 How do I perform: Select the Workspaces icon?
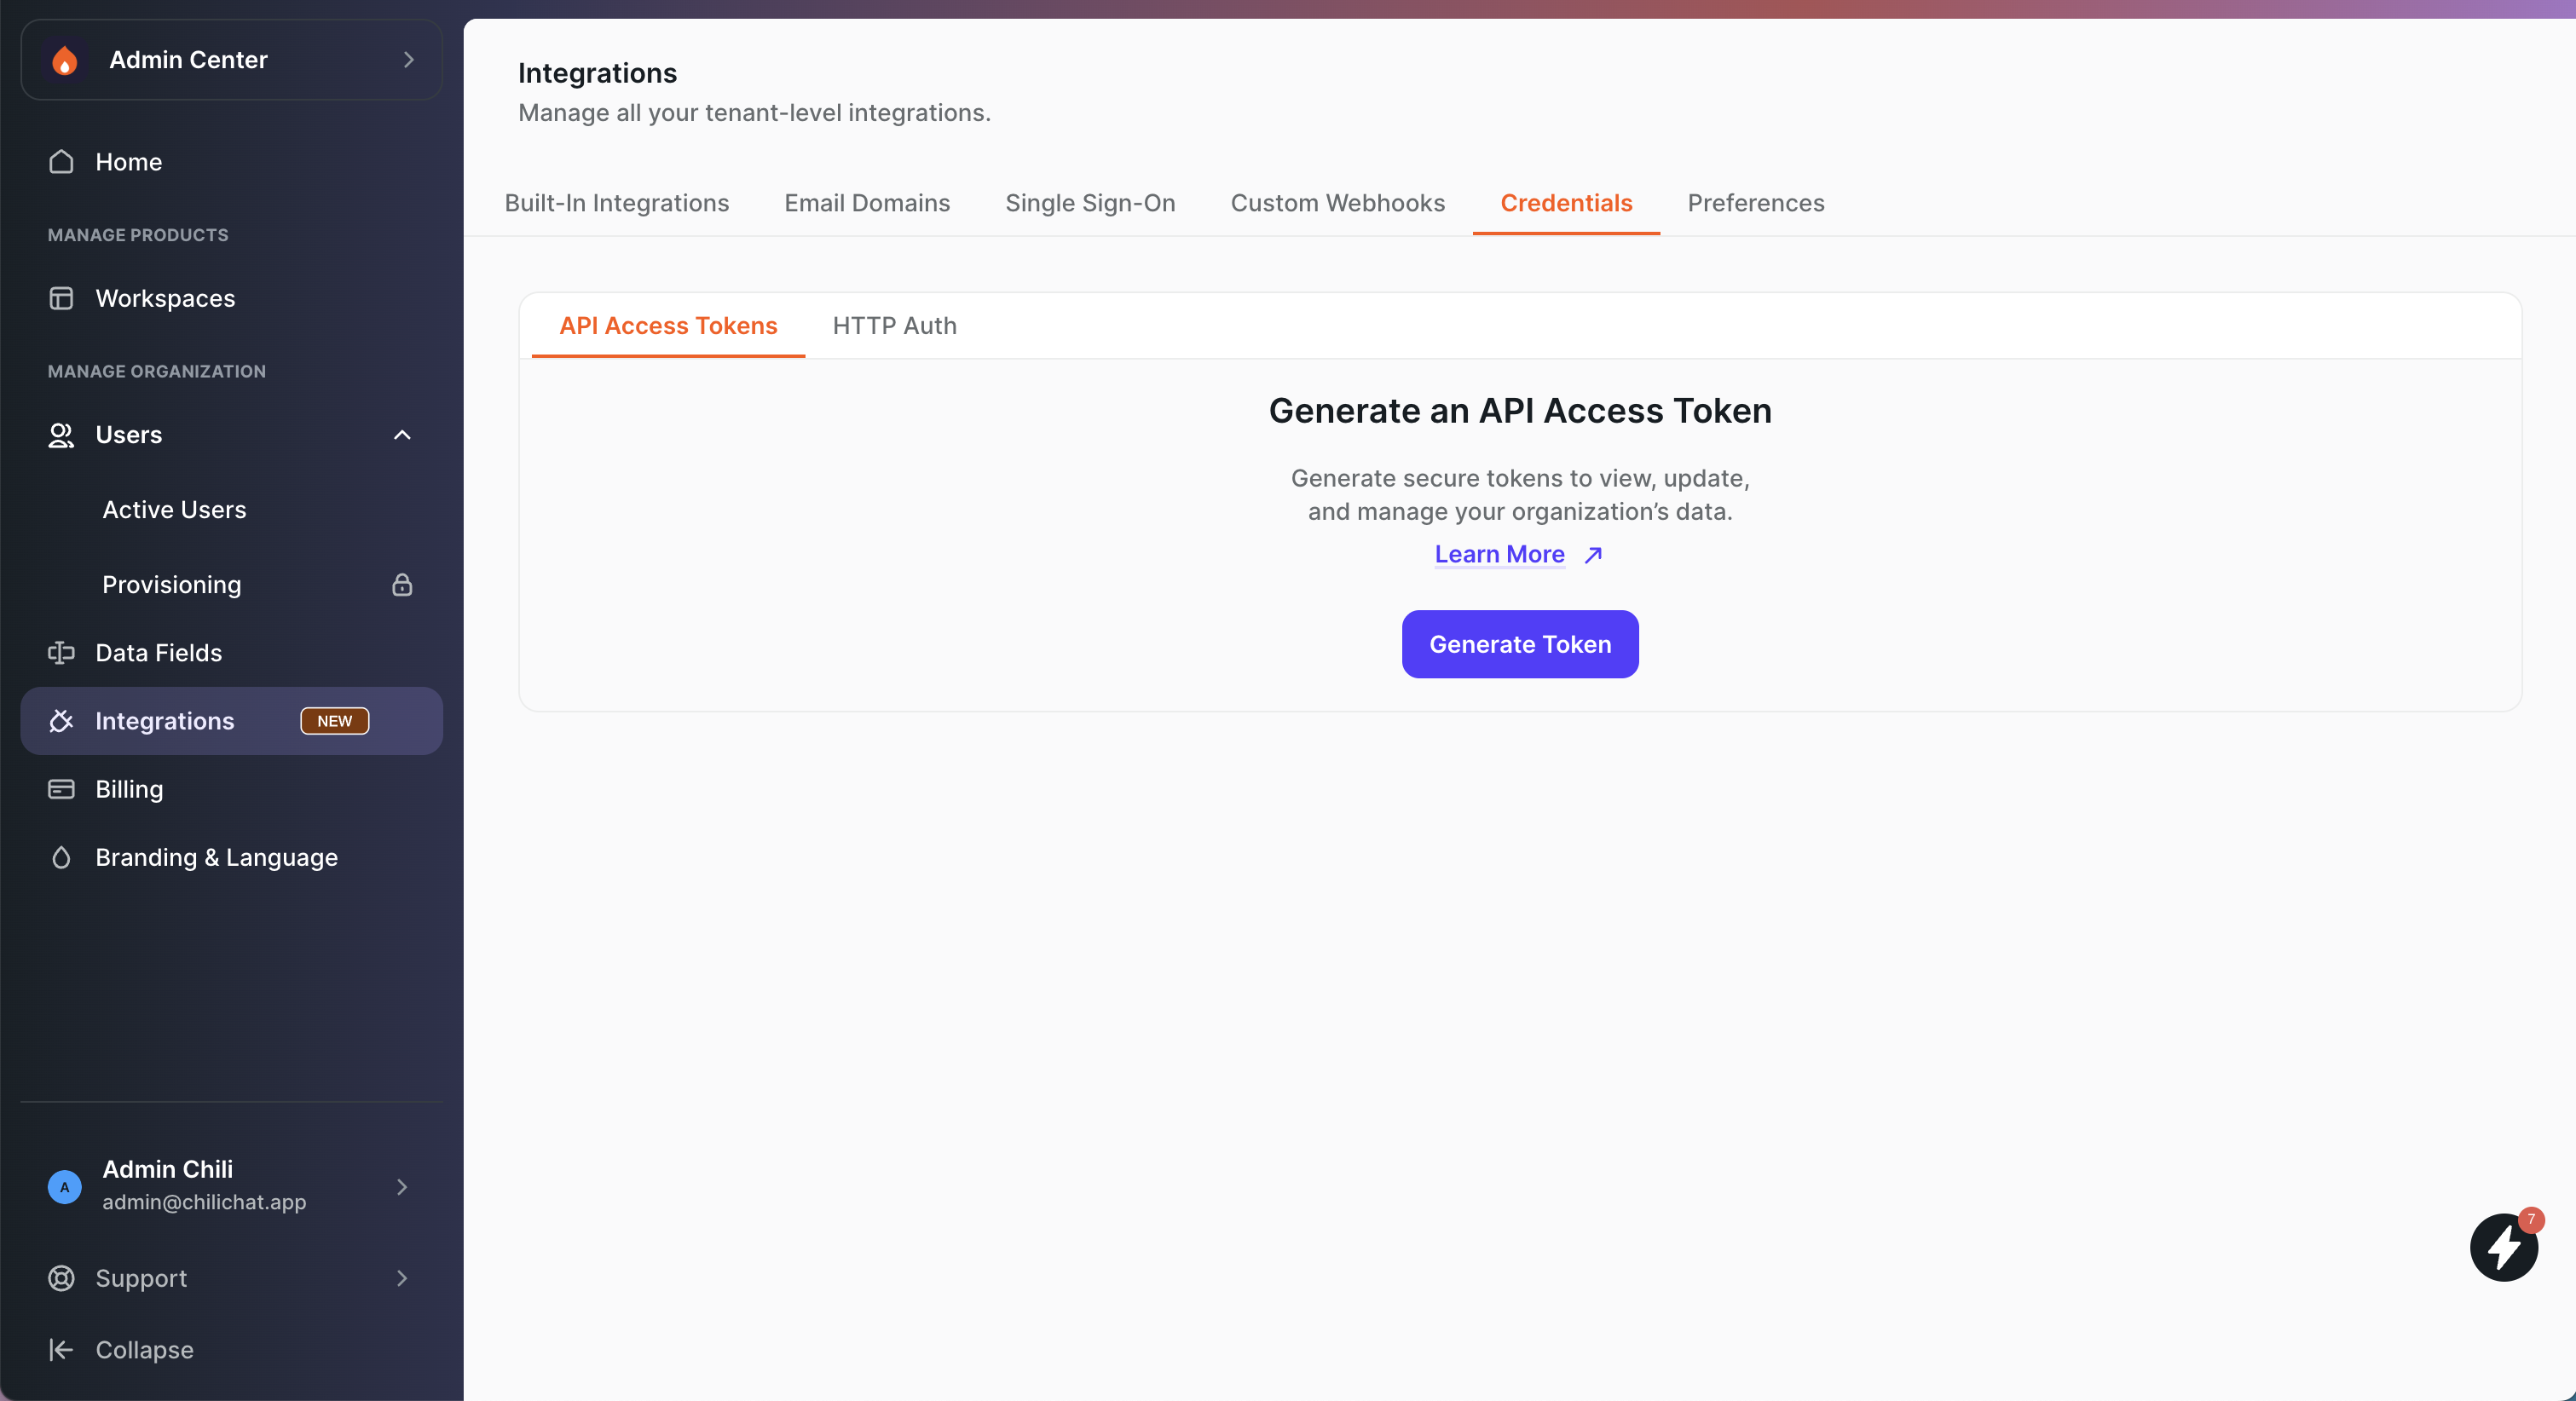click(61, 298)
